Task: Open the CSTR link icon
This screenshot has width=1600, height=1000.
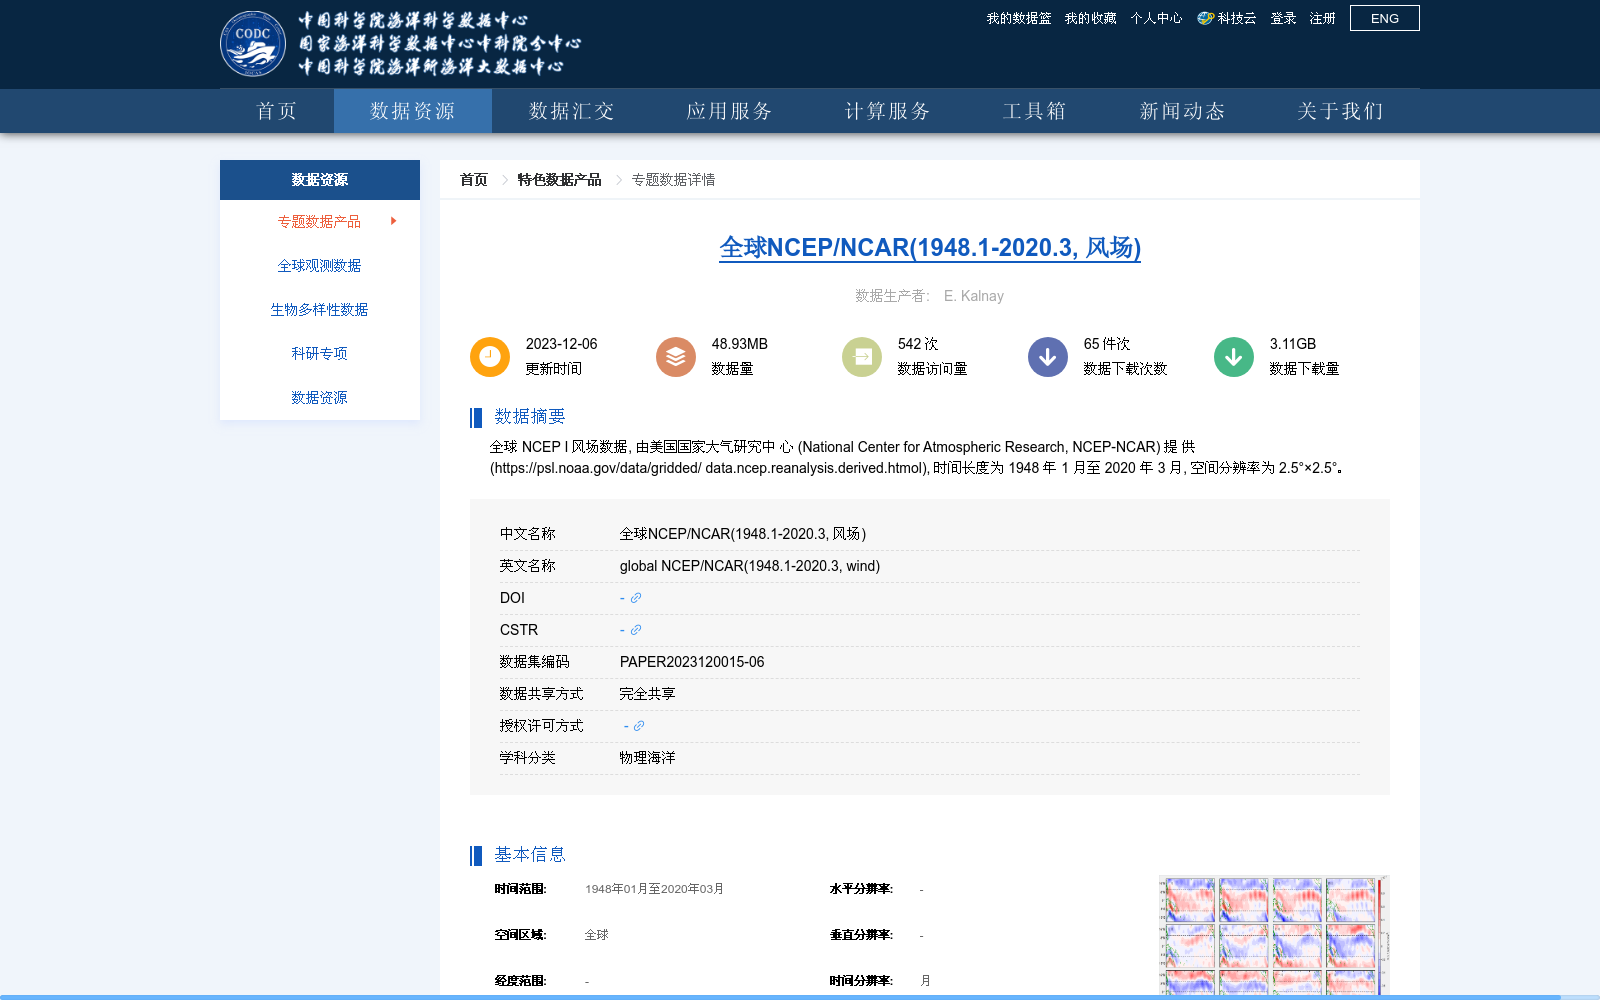Action: 636,630
